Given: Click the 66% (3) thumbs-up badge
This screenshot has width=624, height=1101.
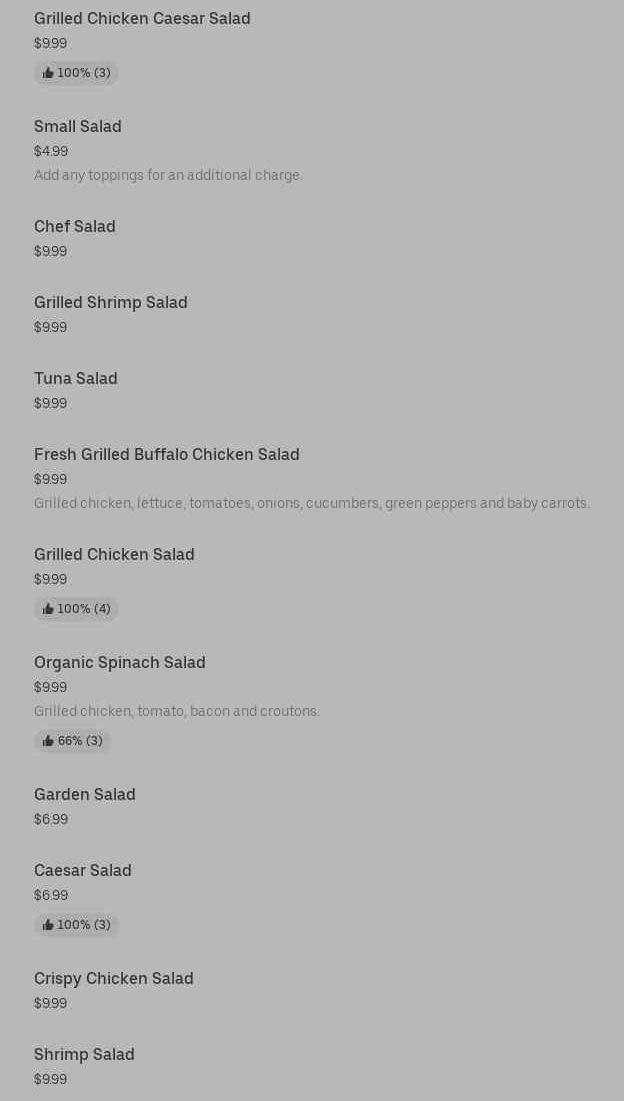Looking at the screenshot, I should click(x=72, y=741).
